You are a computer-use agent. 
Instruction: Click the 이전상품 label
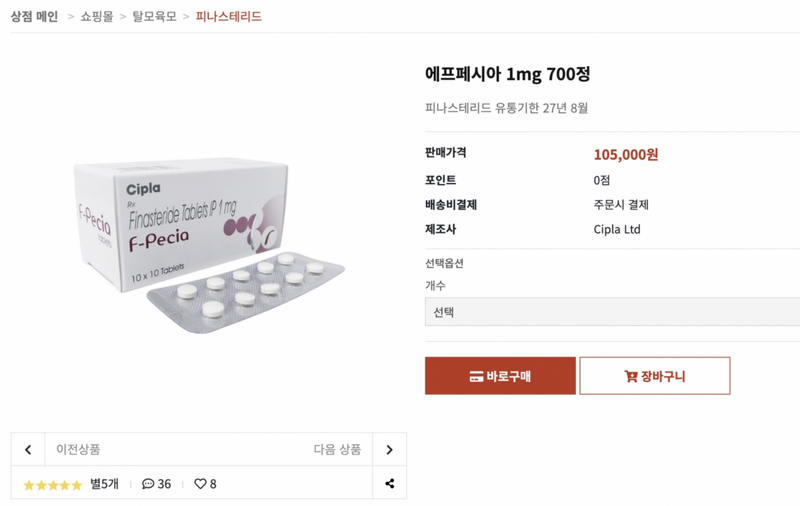(78, 450)
